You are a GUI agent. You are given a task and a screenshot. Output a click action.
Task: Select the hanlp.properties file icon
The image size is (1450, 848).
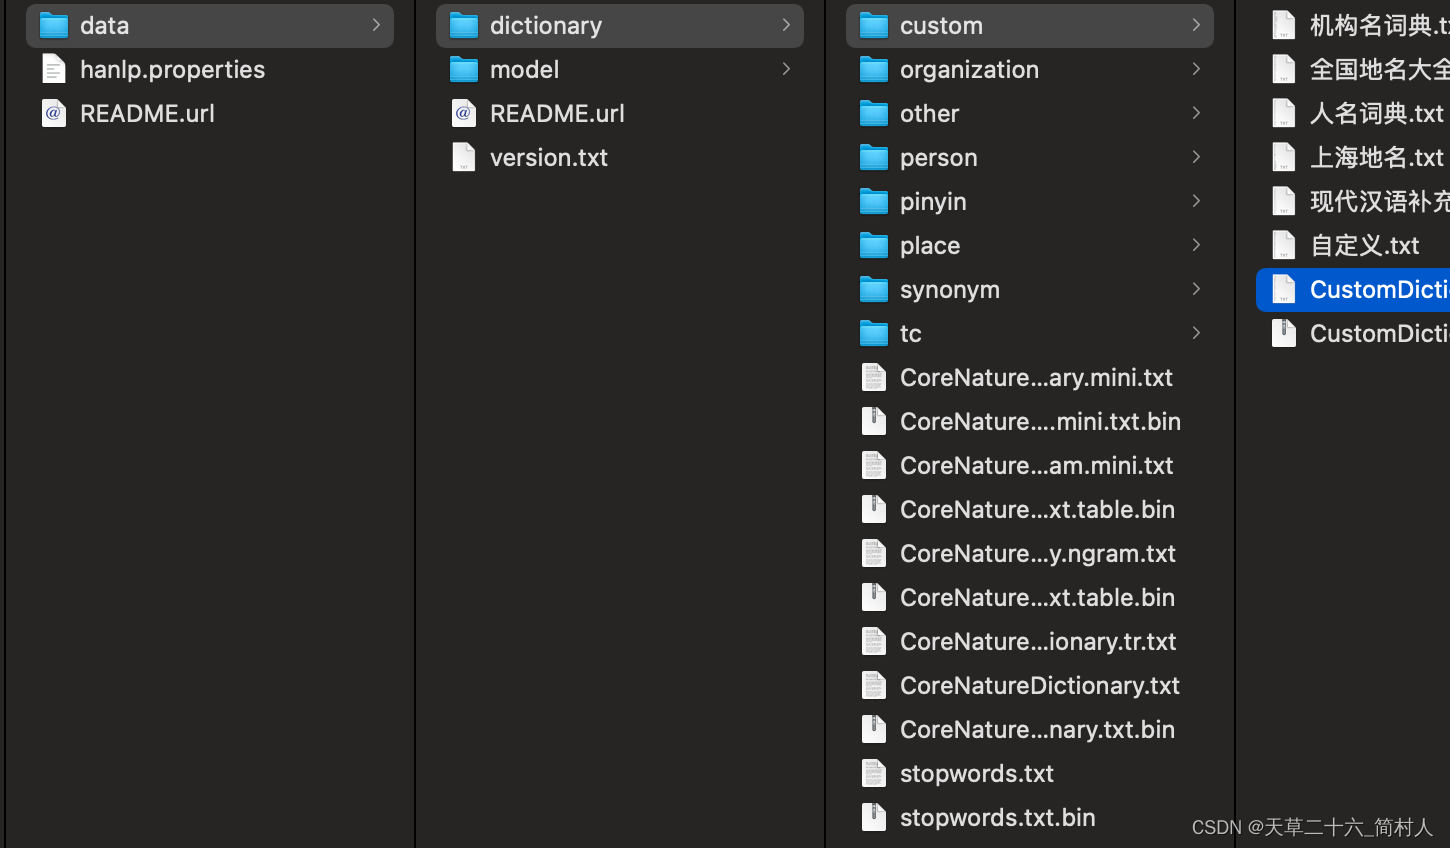pos(53,69)
